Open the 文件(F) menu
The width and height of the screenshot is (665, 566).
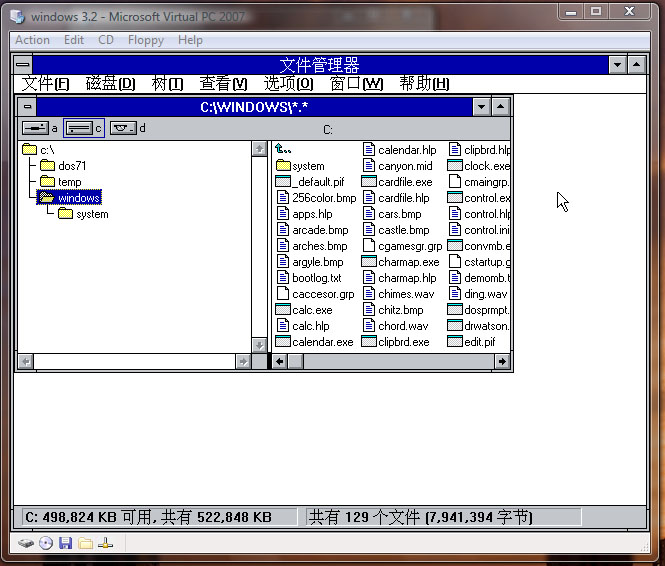(45, 84)
